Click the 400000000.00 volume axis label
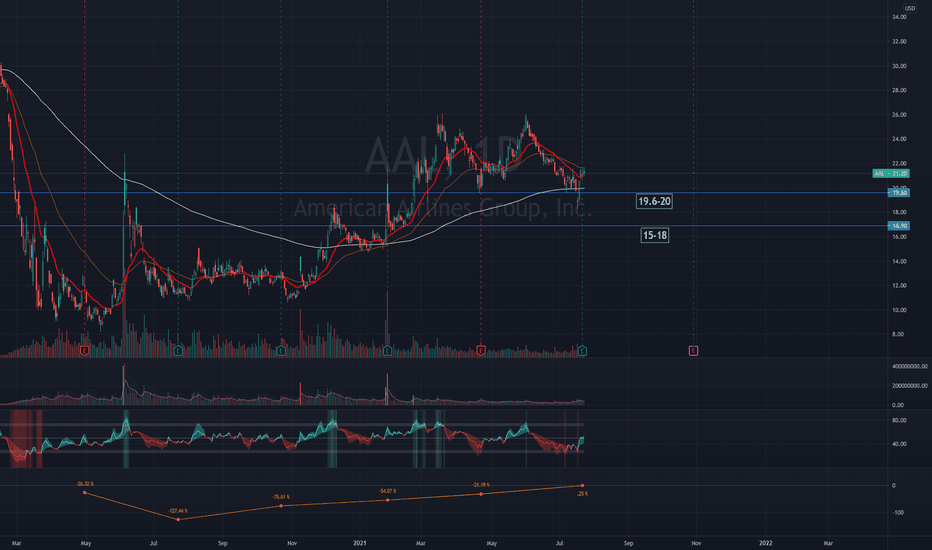Image resolution: width=932 pixels, height=550 pixels. coord(909,366)
